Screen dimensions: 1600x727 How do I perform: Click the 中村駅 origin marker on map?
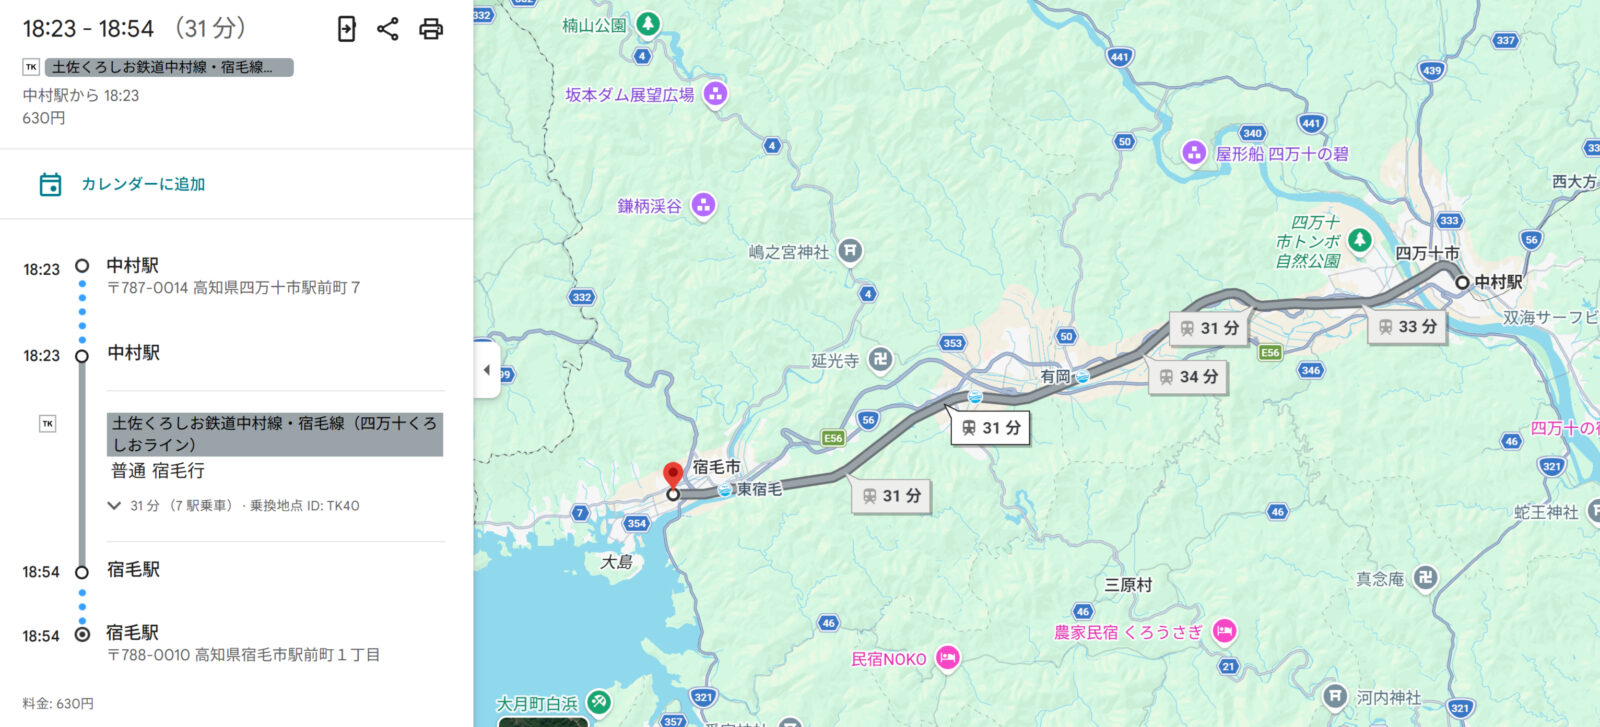(1462, 283)
